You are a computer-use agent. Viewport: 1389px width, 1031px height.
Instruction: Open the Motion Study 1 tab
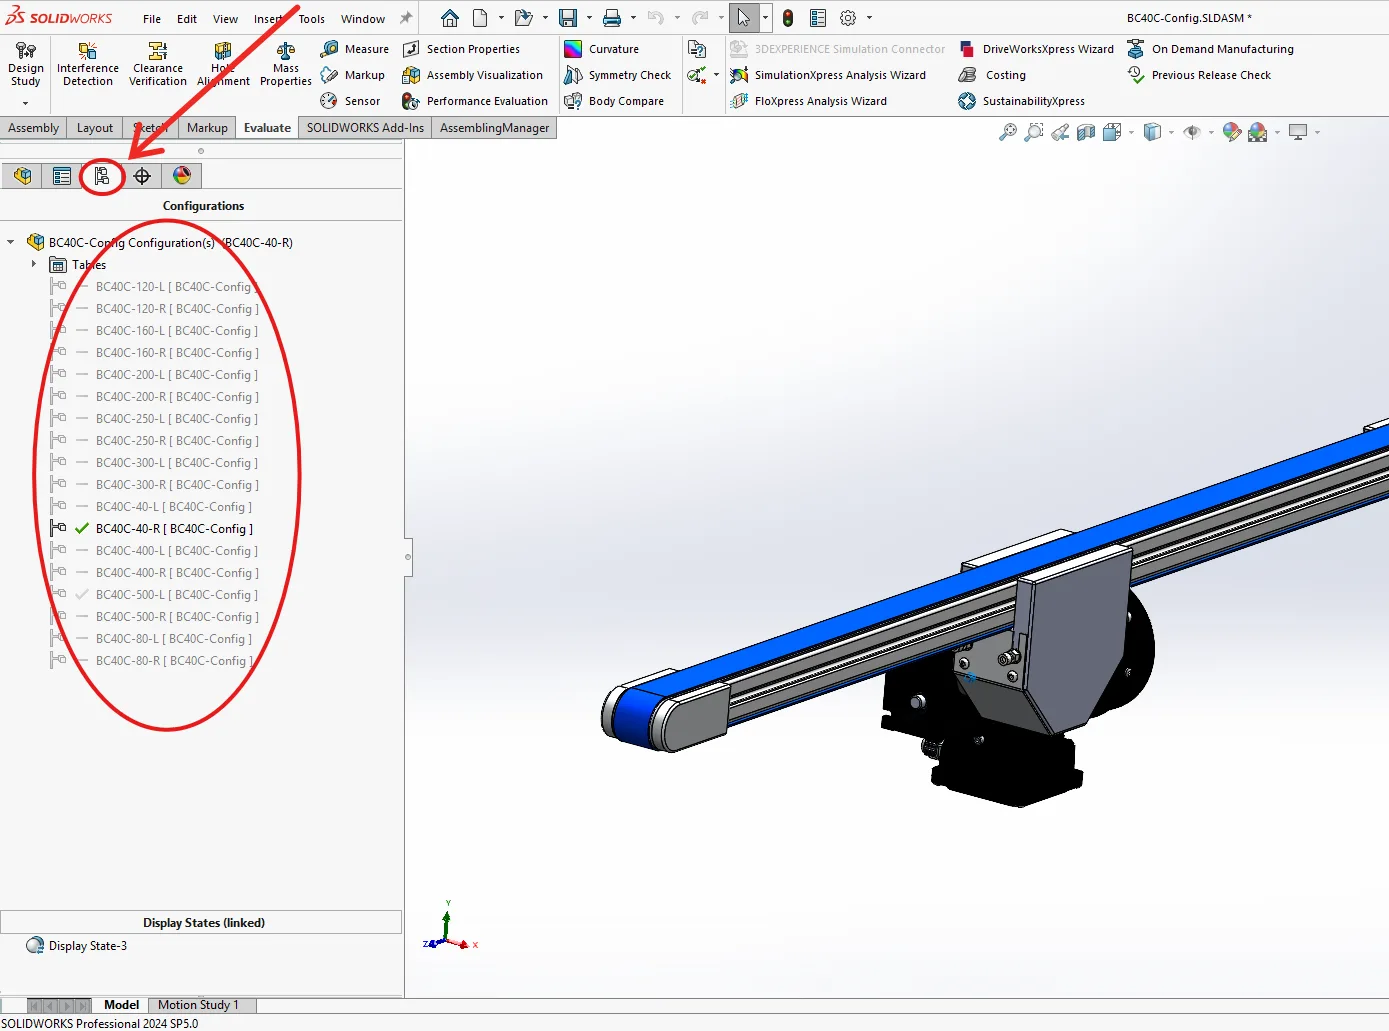tap(198, 1005)
